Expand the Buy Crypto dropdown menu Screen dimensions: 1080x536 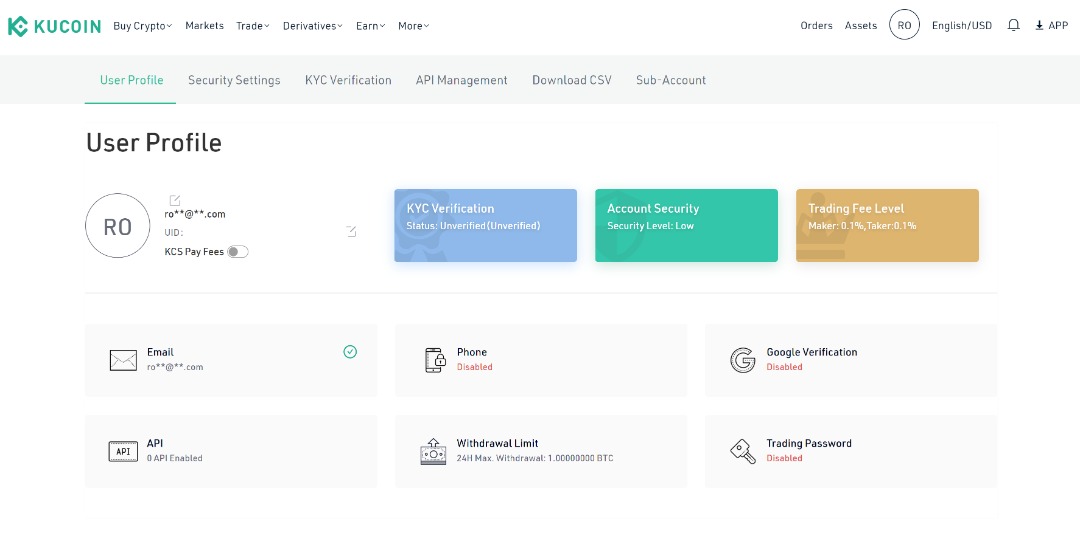(142, 26)
